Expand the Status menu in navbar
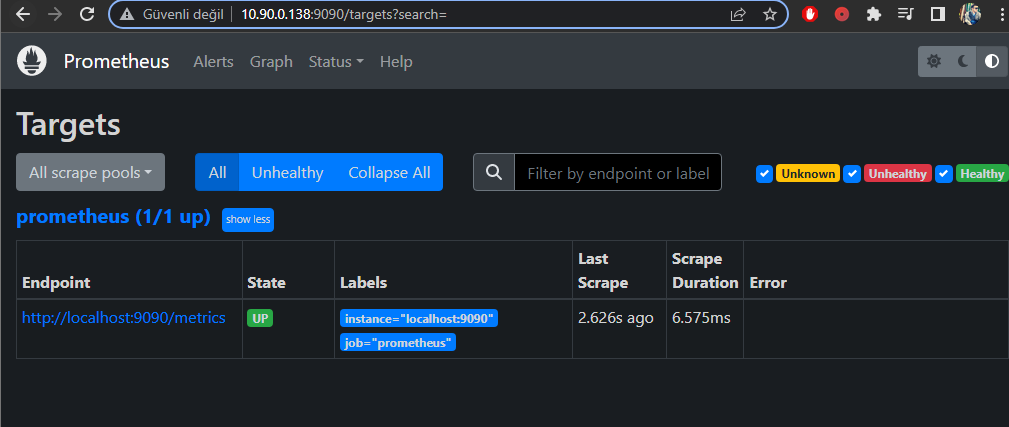 click(336, 61)
